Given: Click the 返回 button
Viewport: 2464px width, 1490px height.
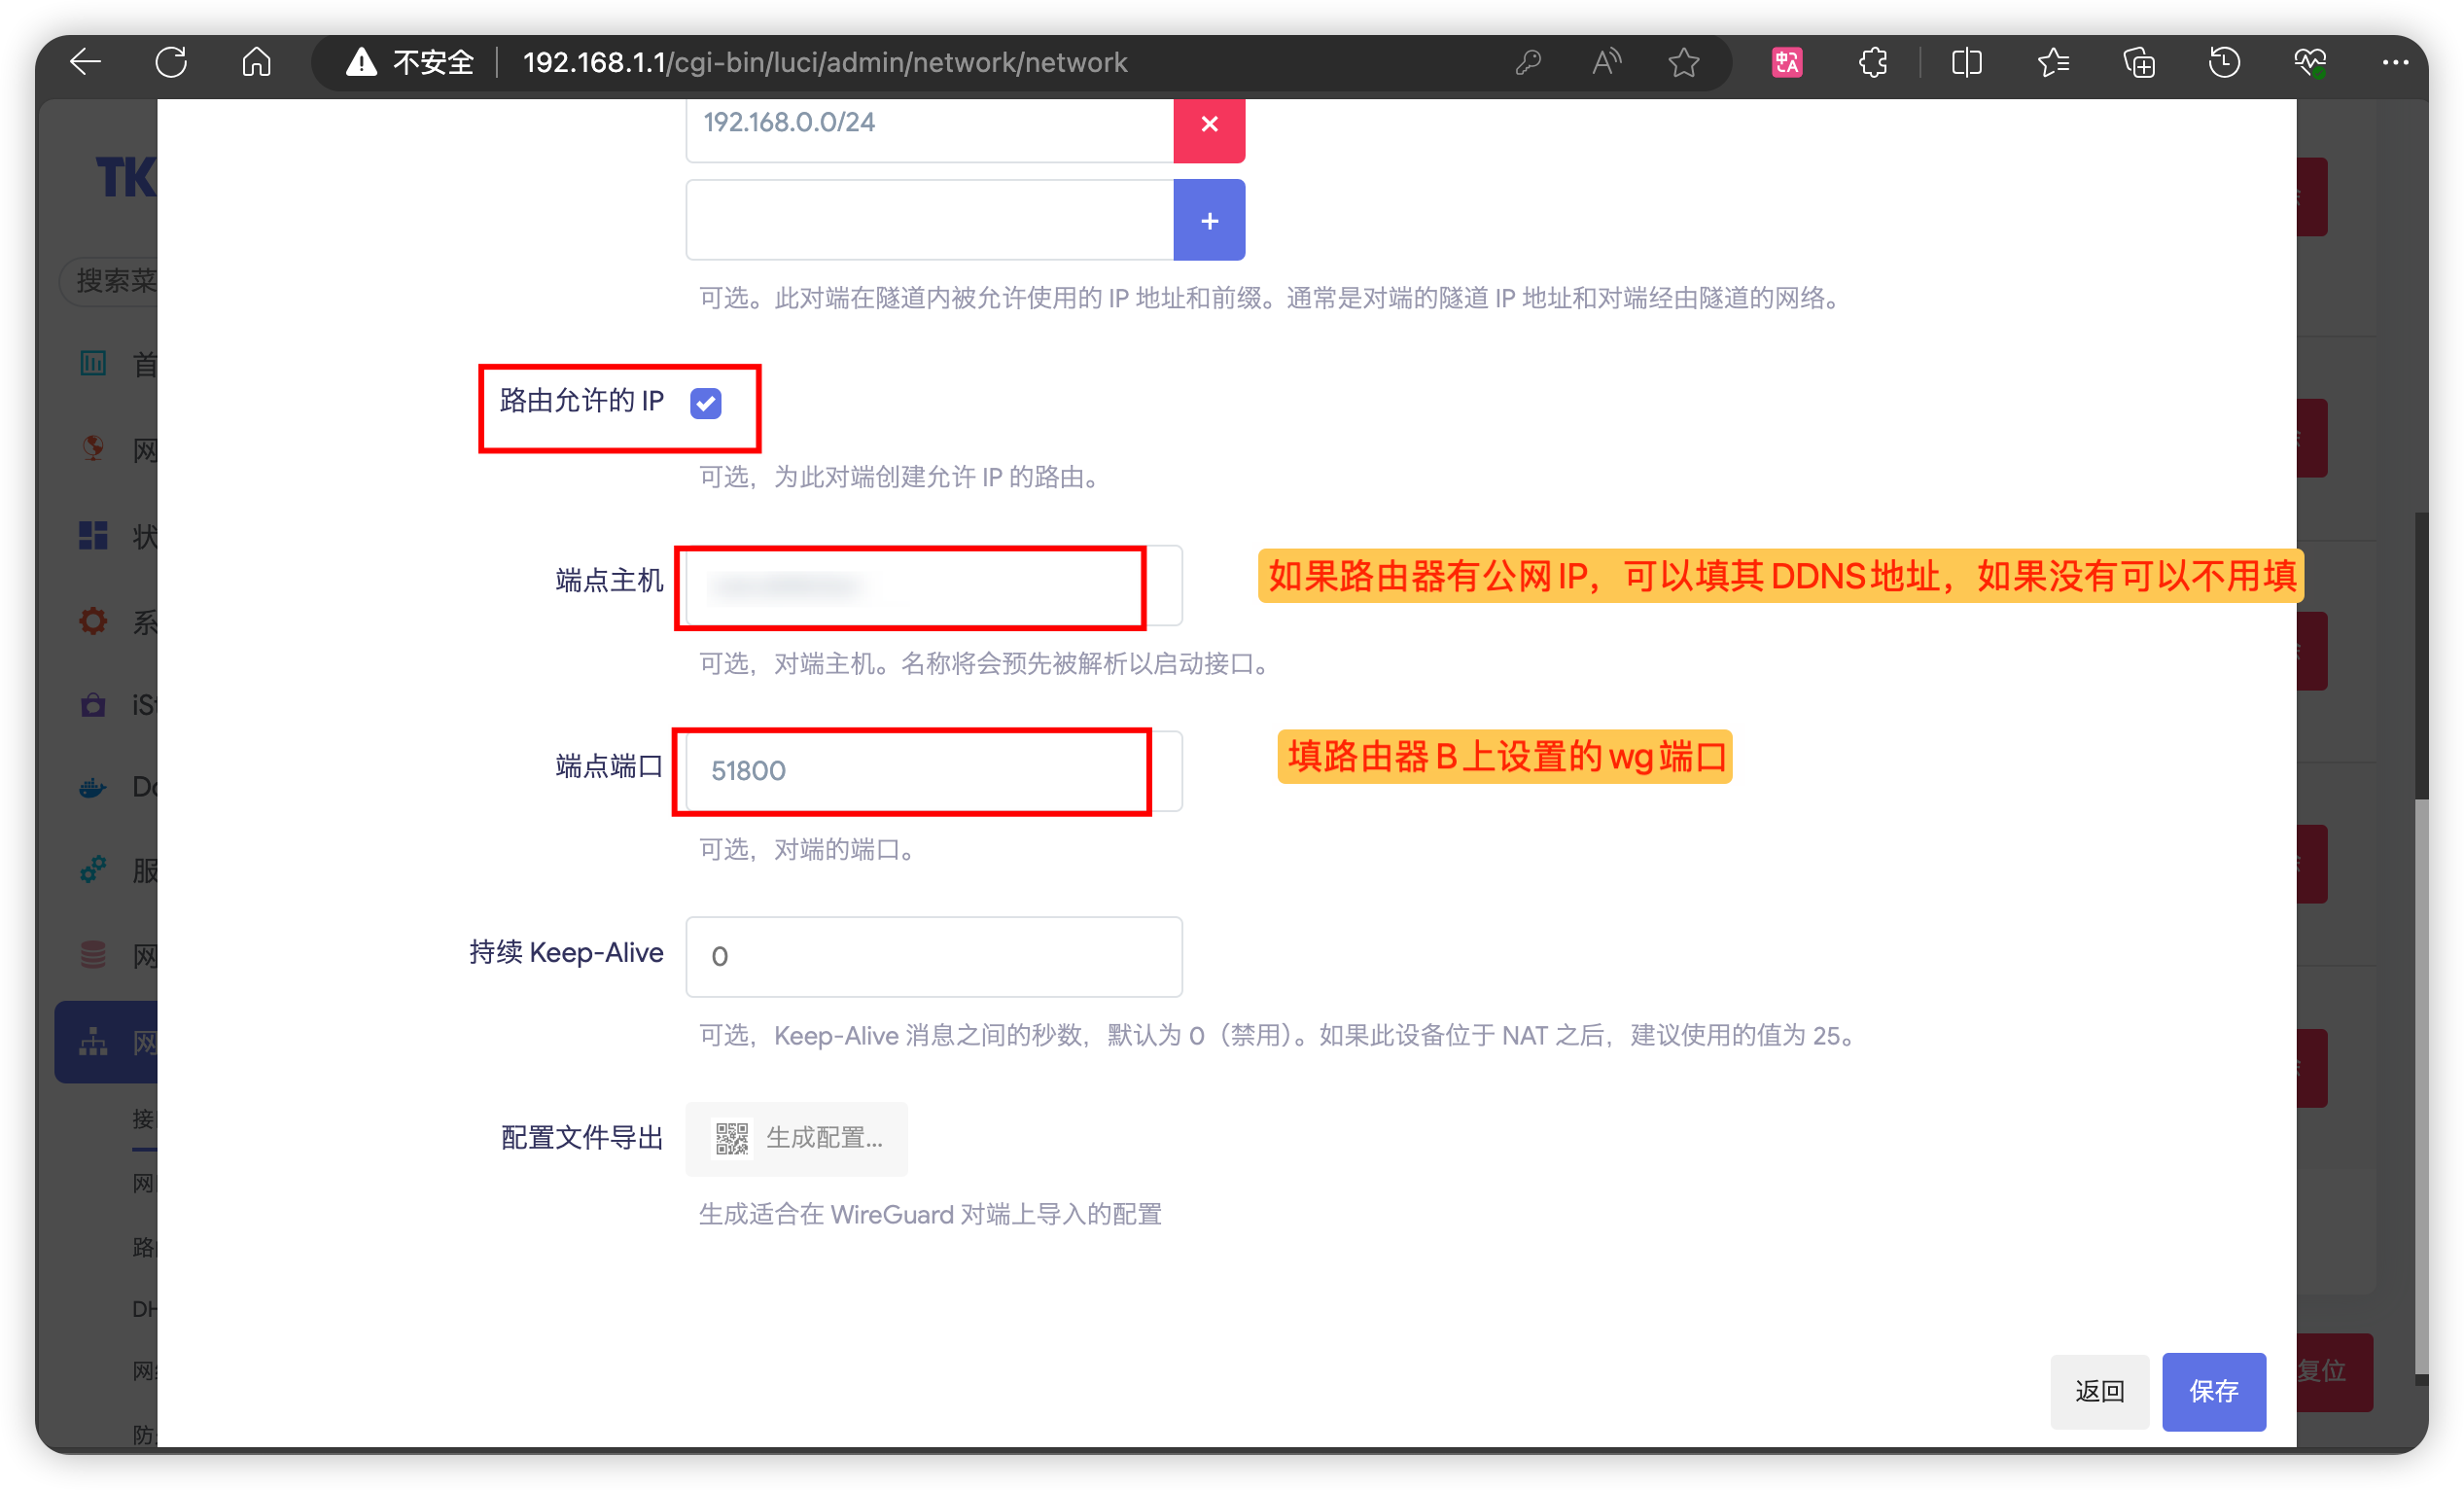Looking at the screenshot, I should point(2099,1392).
